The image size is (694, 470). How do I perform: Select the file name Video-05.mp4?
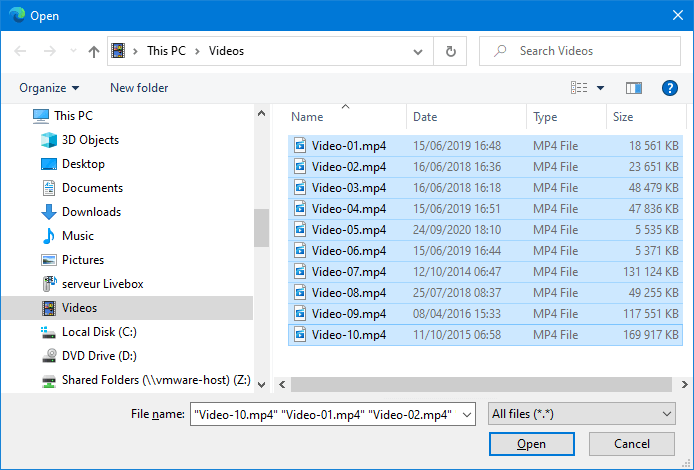[x=349, y=230]
